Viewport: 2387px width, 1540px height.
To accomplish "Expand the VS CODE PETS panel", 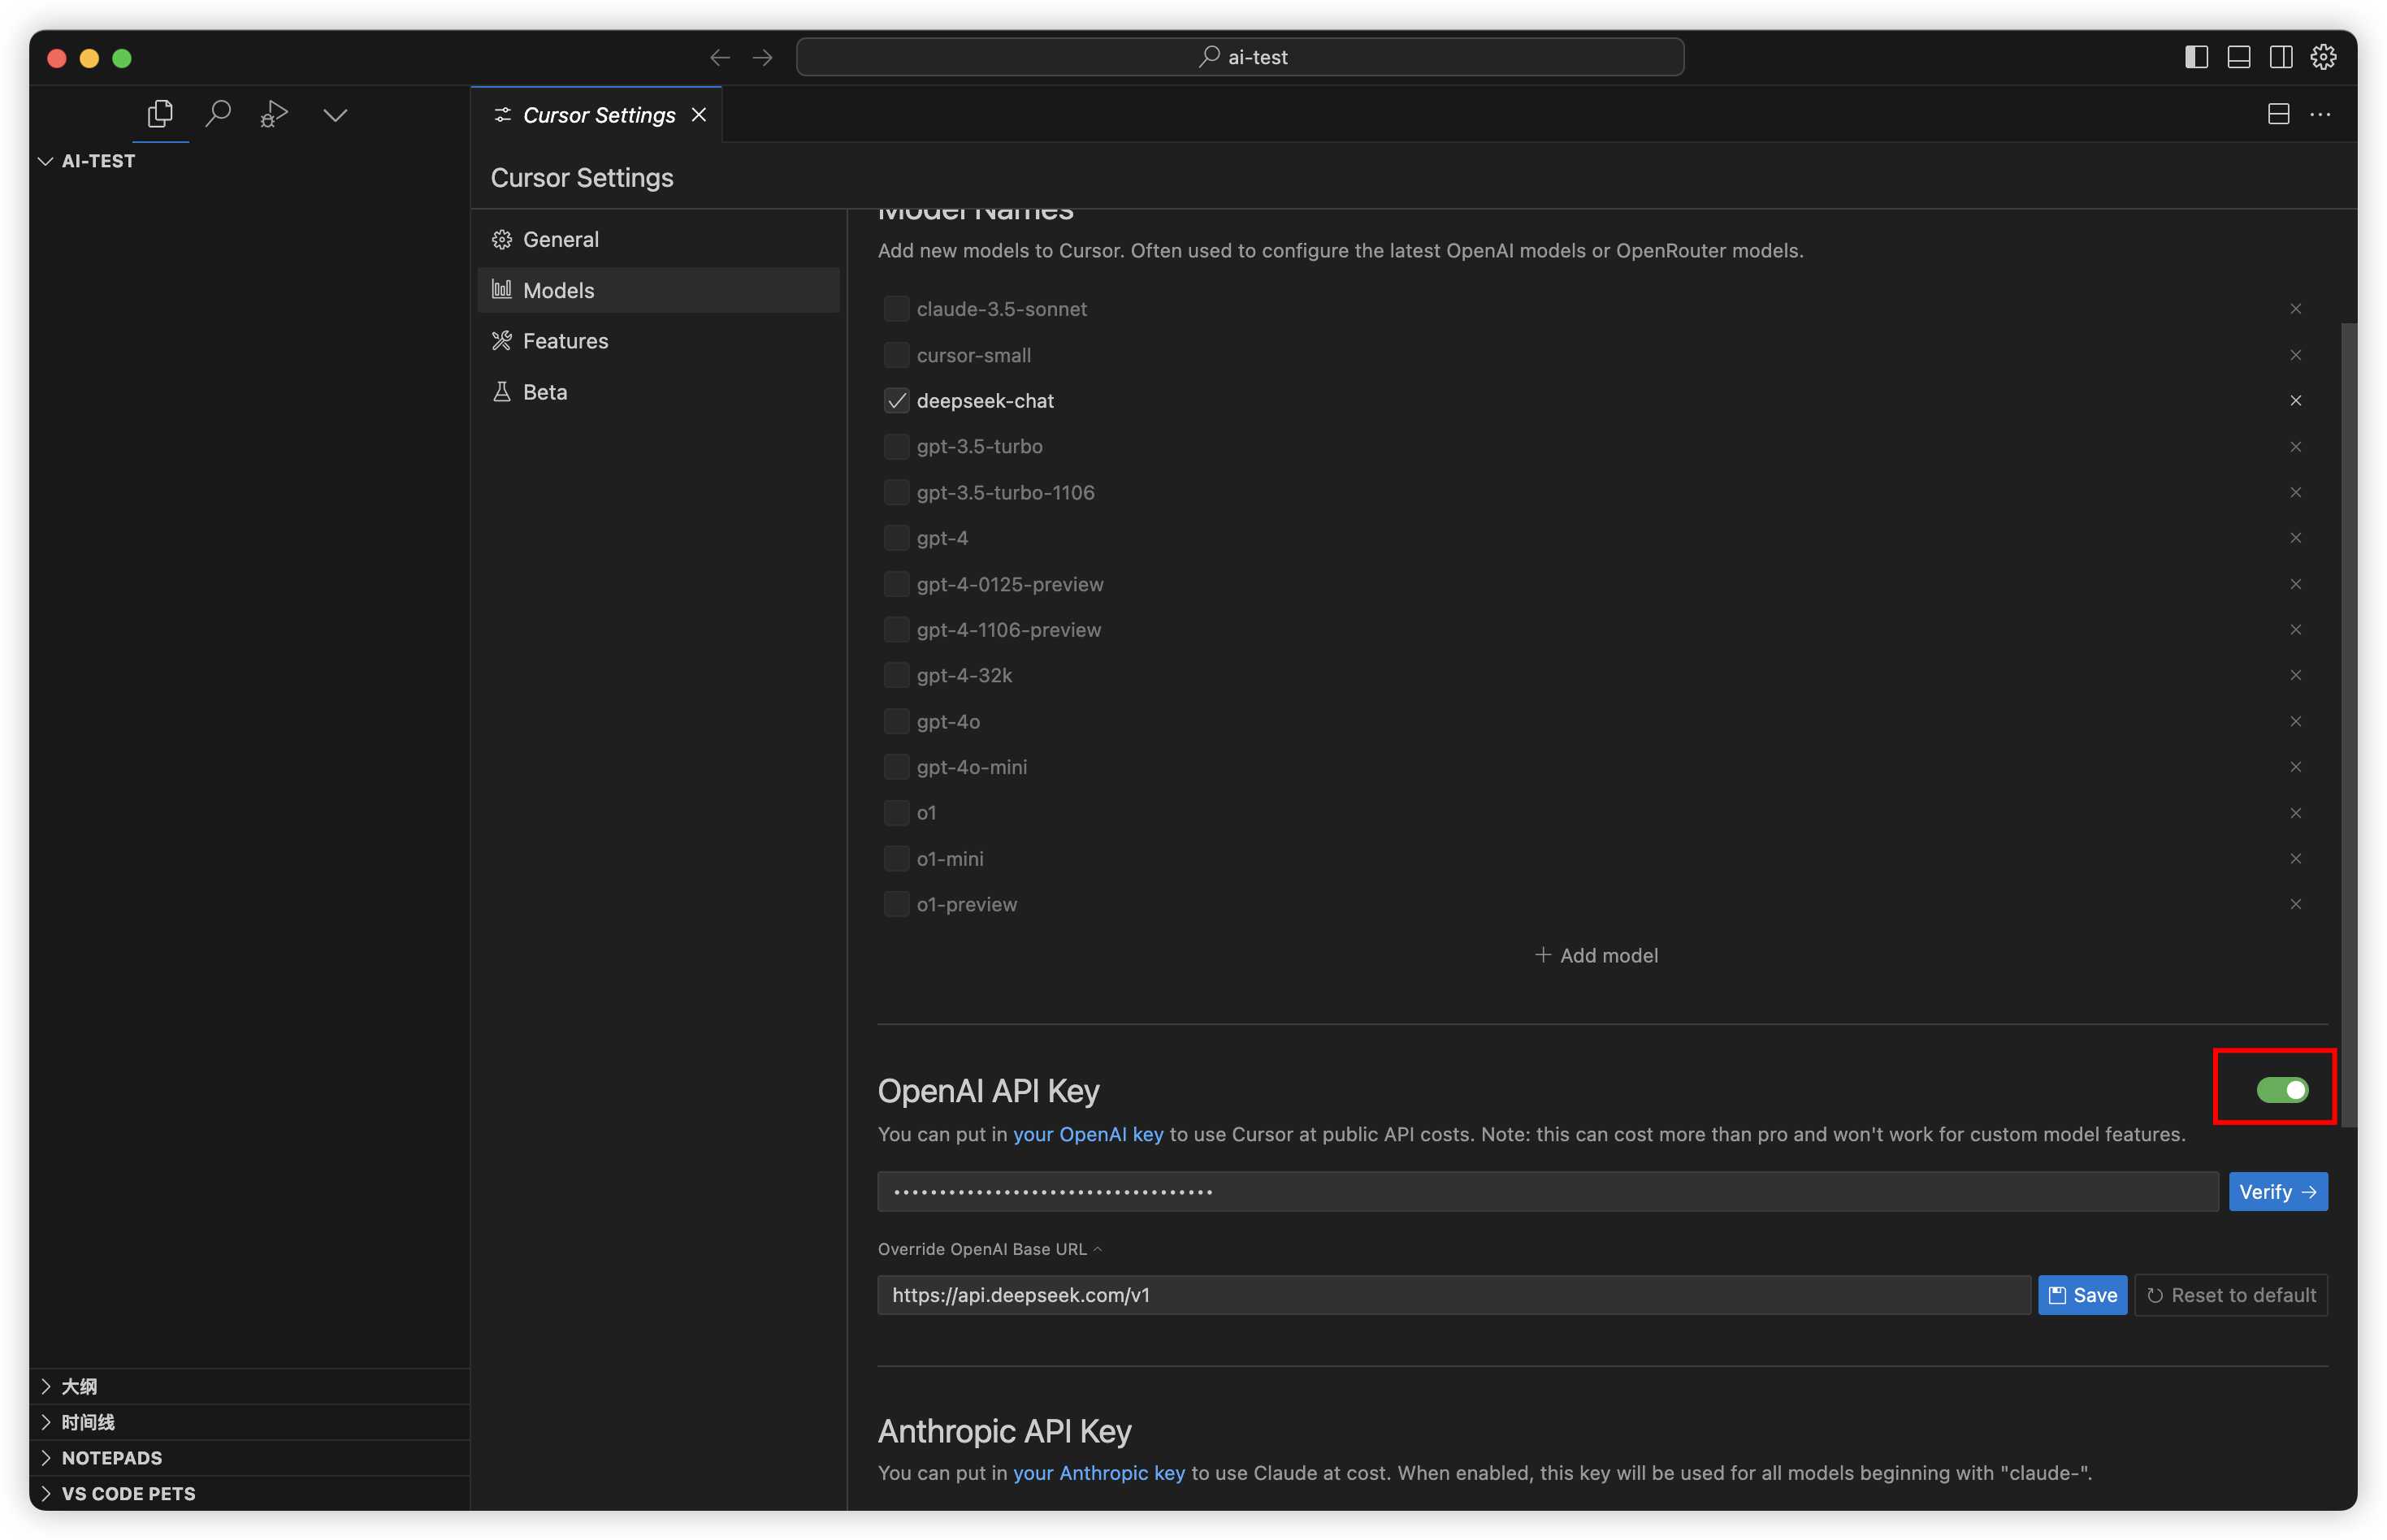I will click(249, 1495).
